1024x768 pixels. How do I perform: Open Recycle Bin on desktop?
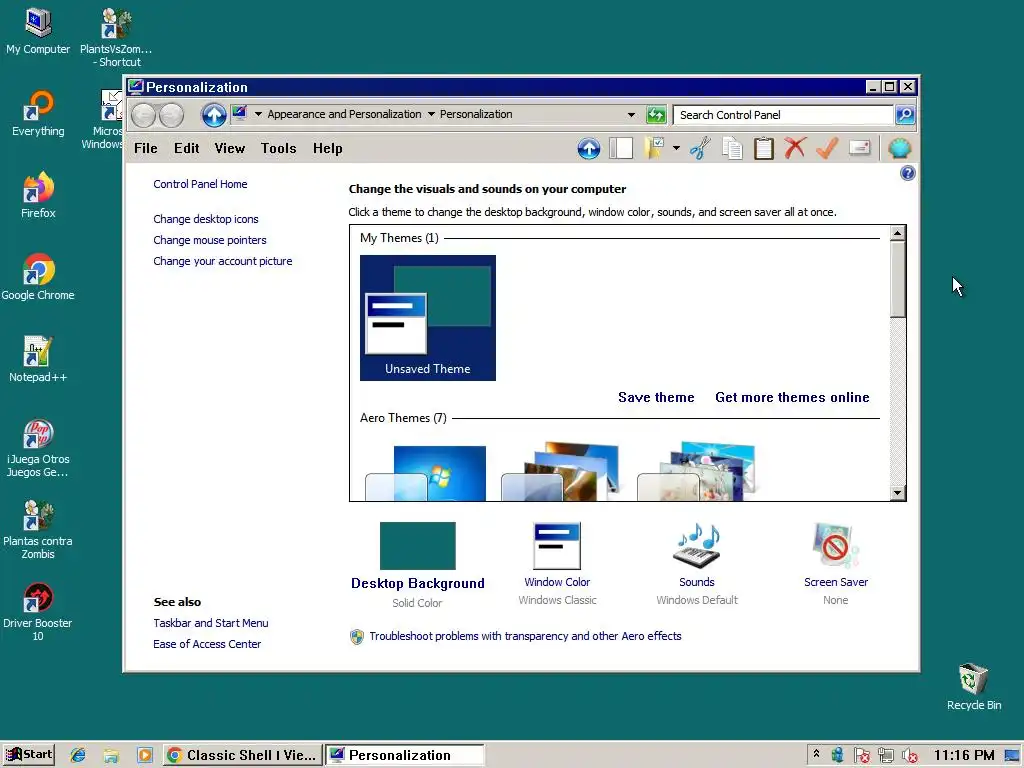tap(974, 686)
